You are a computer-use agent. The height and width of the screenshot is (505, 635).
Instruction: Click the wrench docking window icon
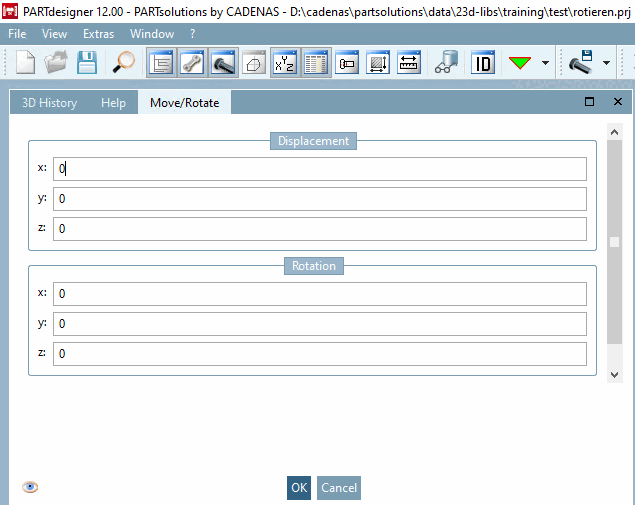tap(192, 63)
